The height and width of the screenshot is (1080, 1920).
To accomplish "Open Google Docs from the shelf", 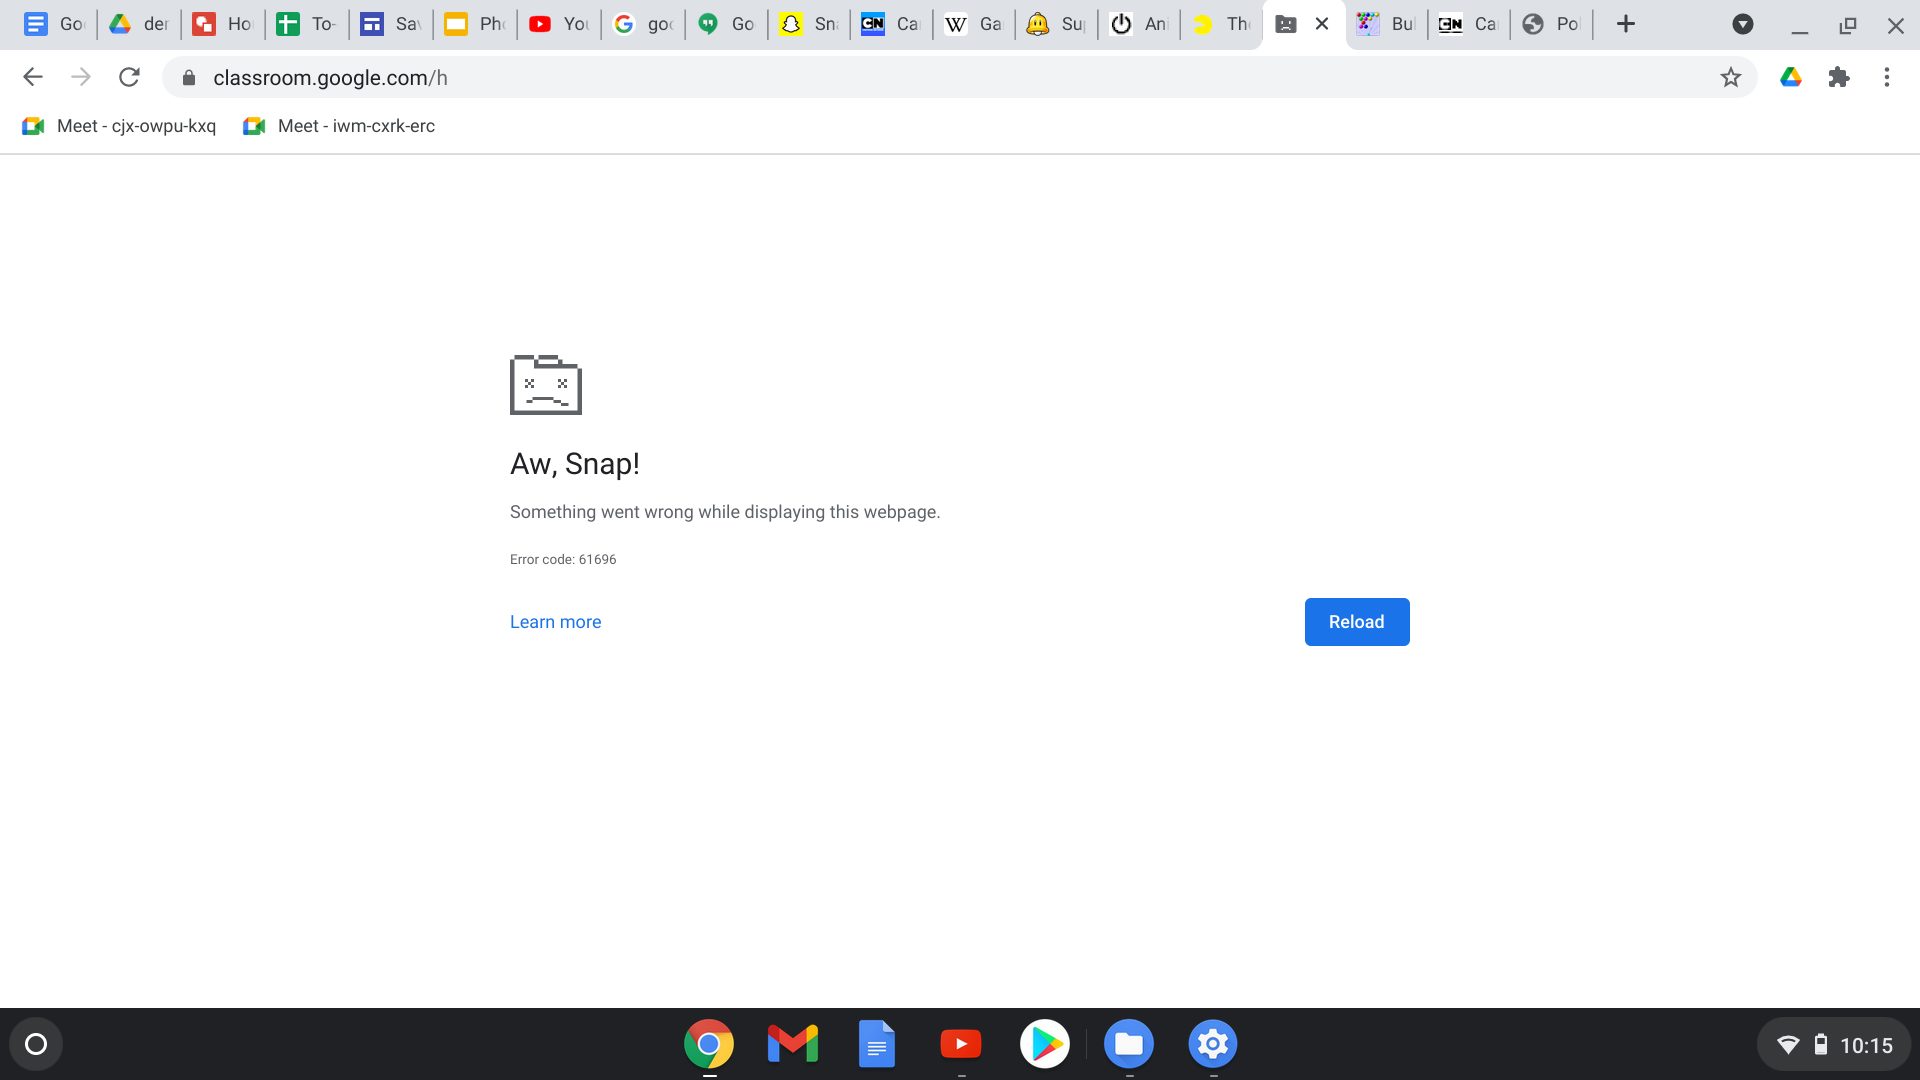I will 876,1043.
